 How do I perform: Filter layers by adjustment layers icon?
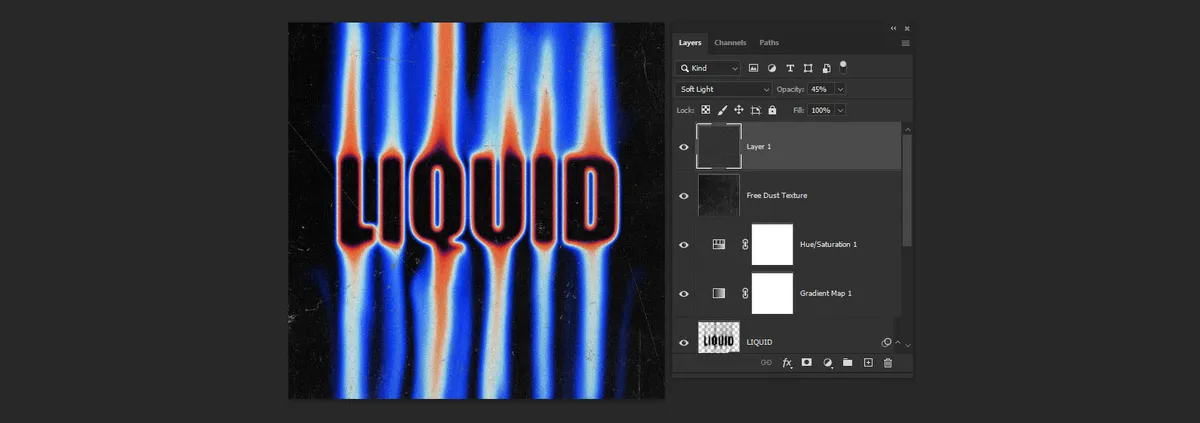pyautogui.click(x=772, y=68)
